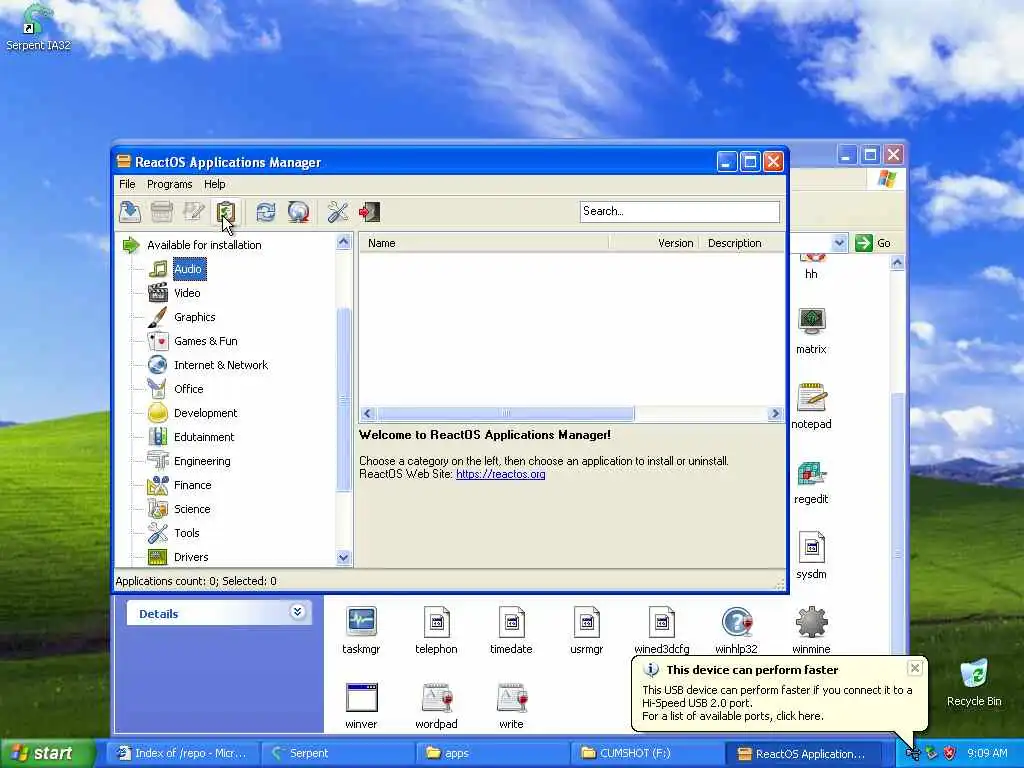Click the grayed Modify toolbar icon
The width and height of the screenshot is (1024, 768).
coord(194,212)
